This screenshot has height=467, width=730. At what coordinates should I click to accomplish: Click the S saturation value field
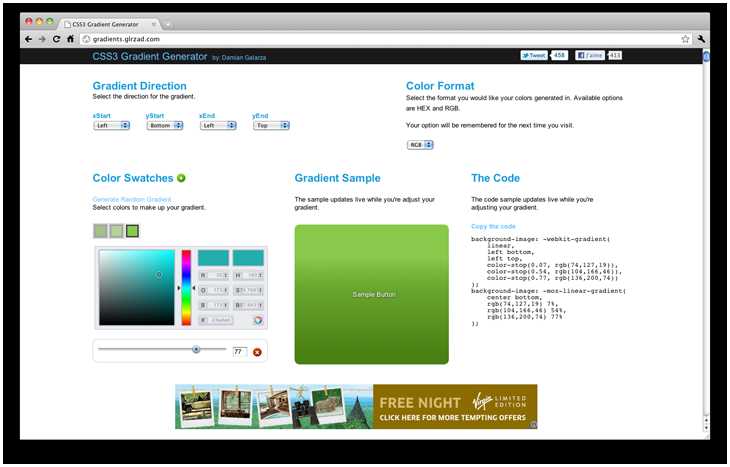pos(249,291)
